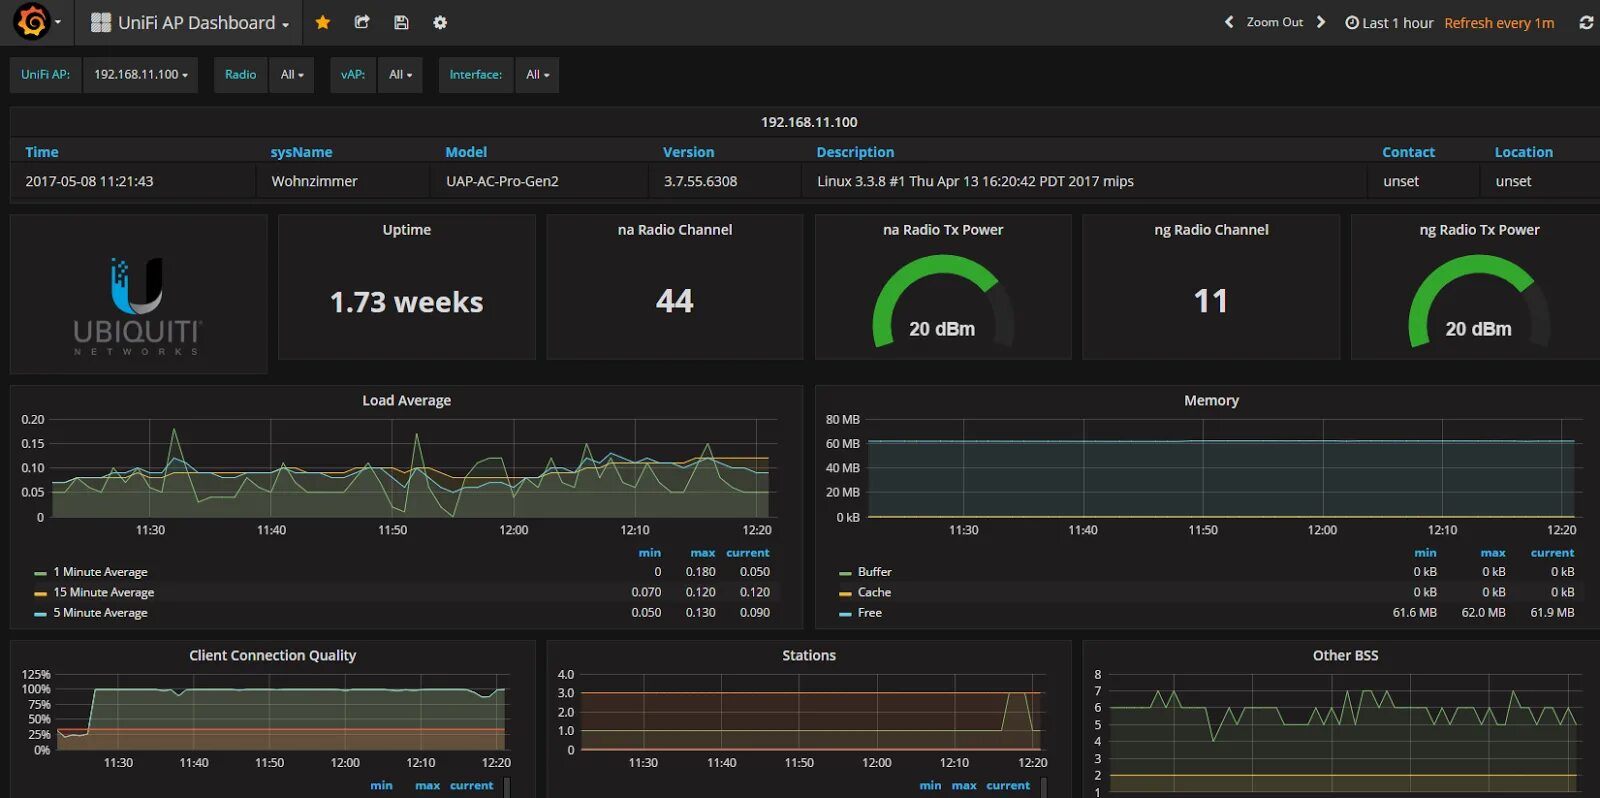Toggle Cache series in Memory legend
1600x798 pixels.
click(x=874, y=592)
